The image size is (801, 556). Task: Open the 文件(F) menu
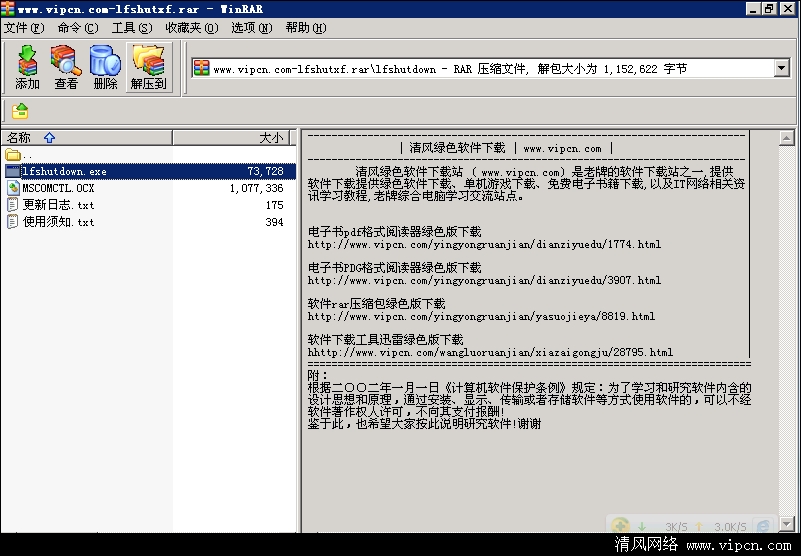[23, 28]
